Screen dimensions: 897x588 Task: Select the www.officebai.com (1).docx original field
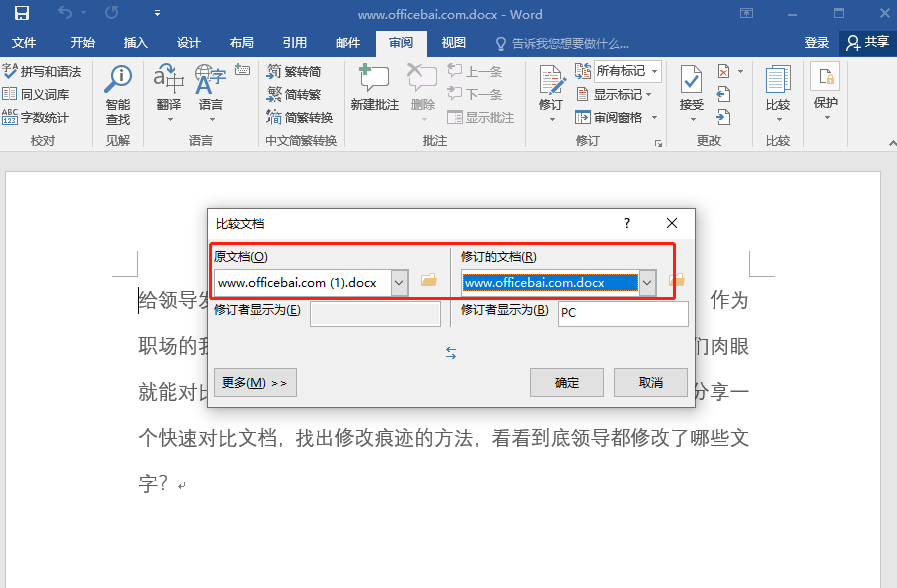pos(303,283)
